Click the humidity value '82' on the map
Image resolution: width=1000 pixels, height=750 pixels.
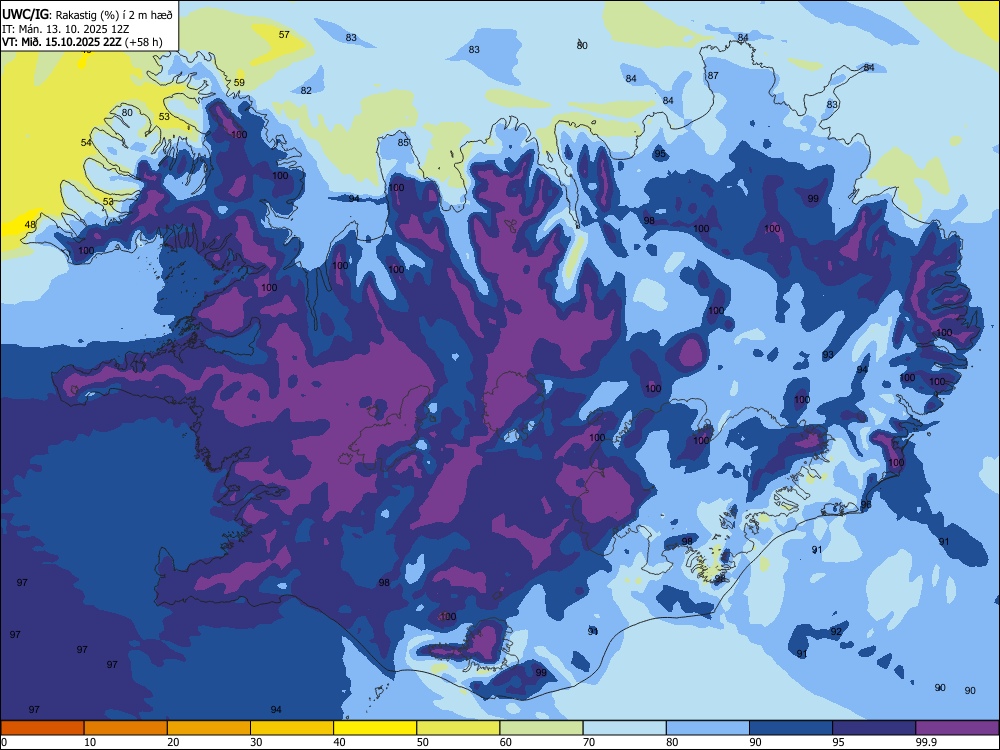click(x=306, y=91)
